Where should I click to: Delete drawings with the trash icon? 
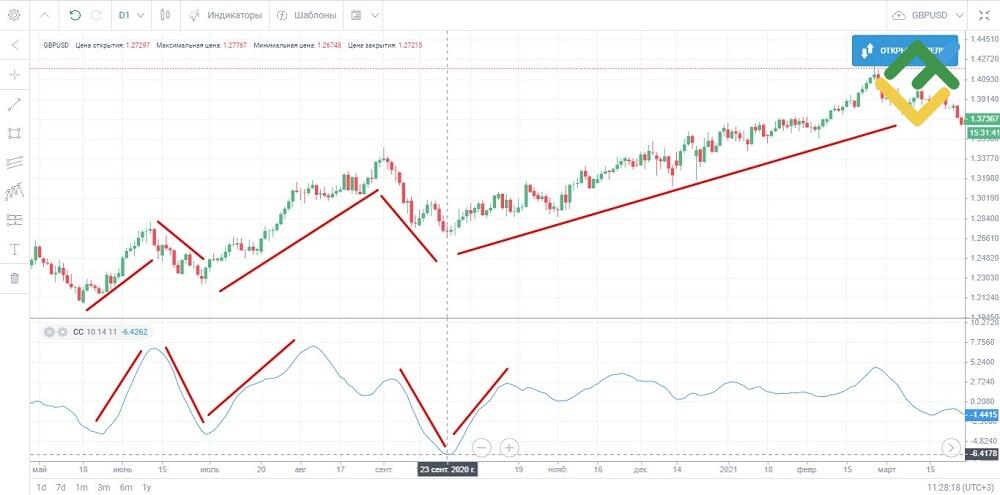(15, 278)
